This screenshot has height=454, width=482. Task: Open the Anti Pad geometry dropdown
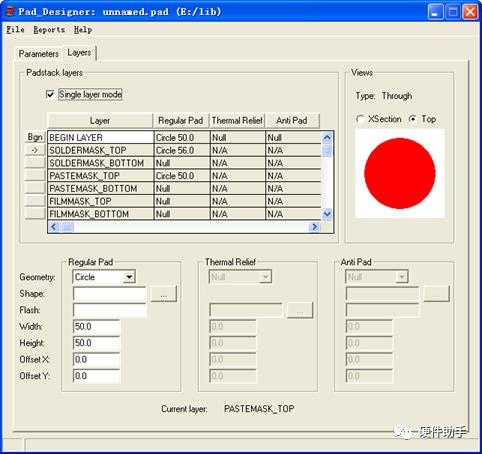tap(402, 277)
